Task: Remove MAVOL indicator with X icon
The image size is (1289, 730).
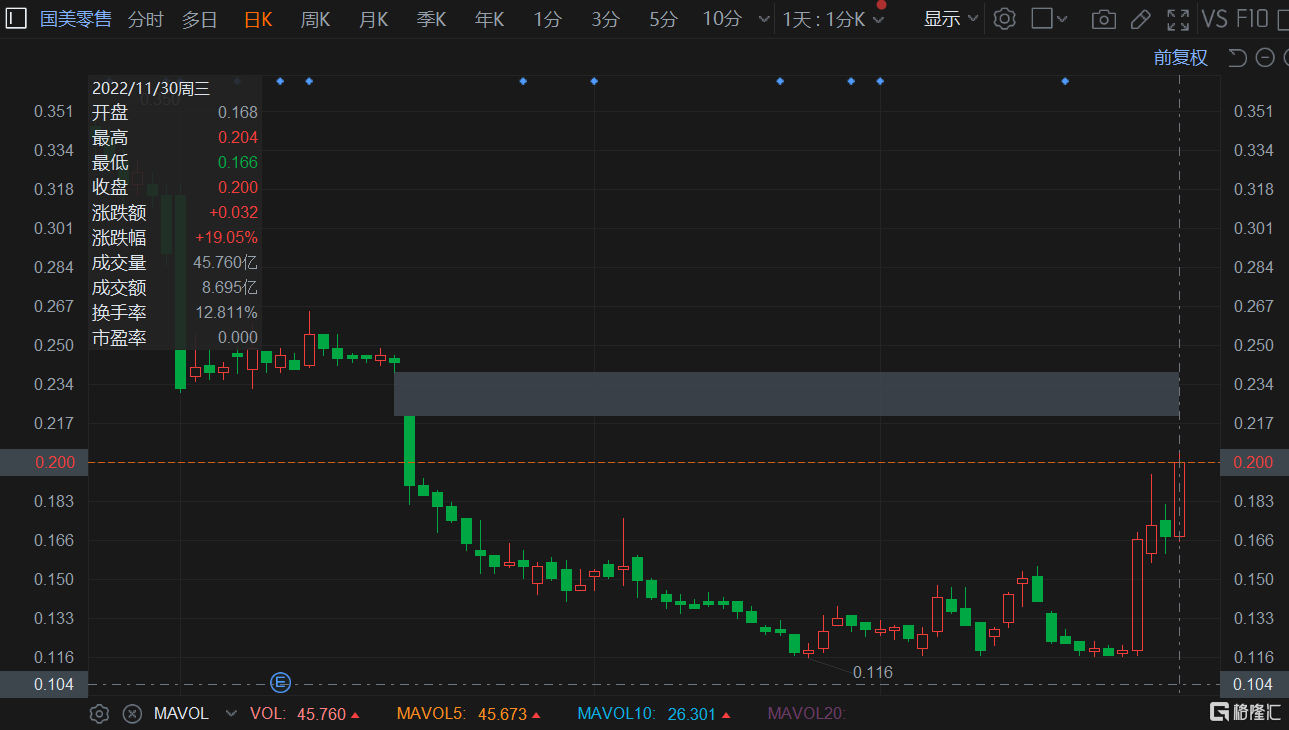Action: tap(131, 713)
